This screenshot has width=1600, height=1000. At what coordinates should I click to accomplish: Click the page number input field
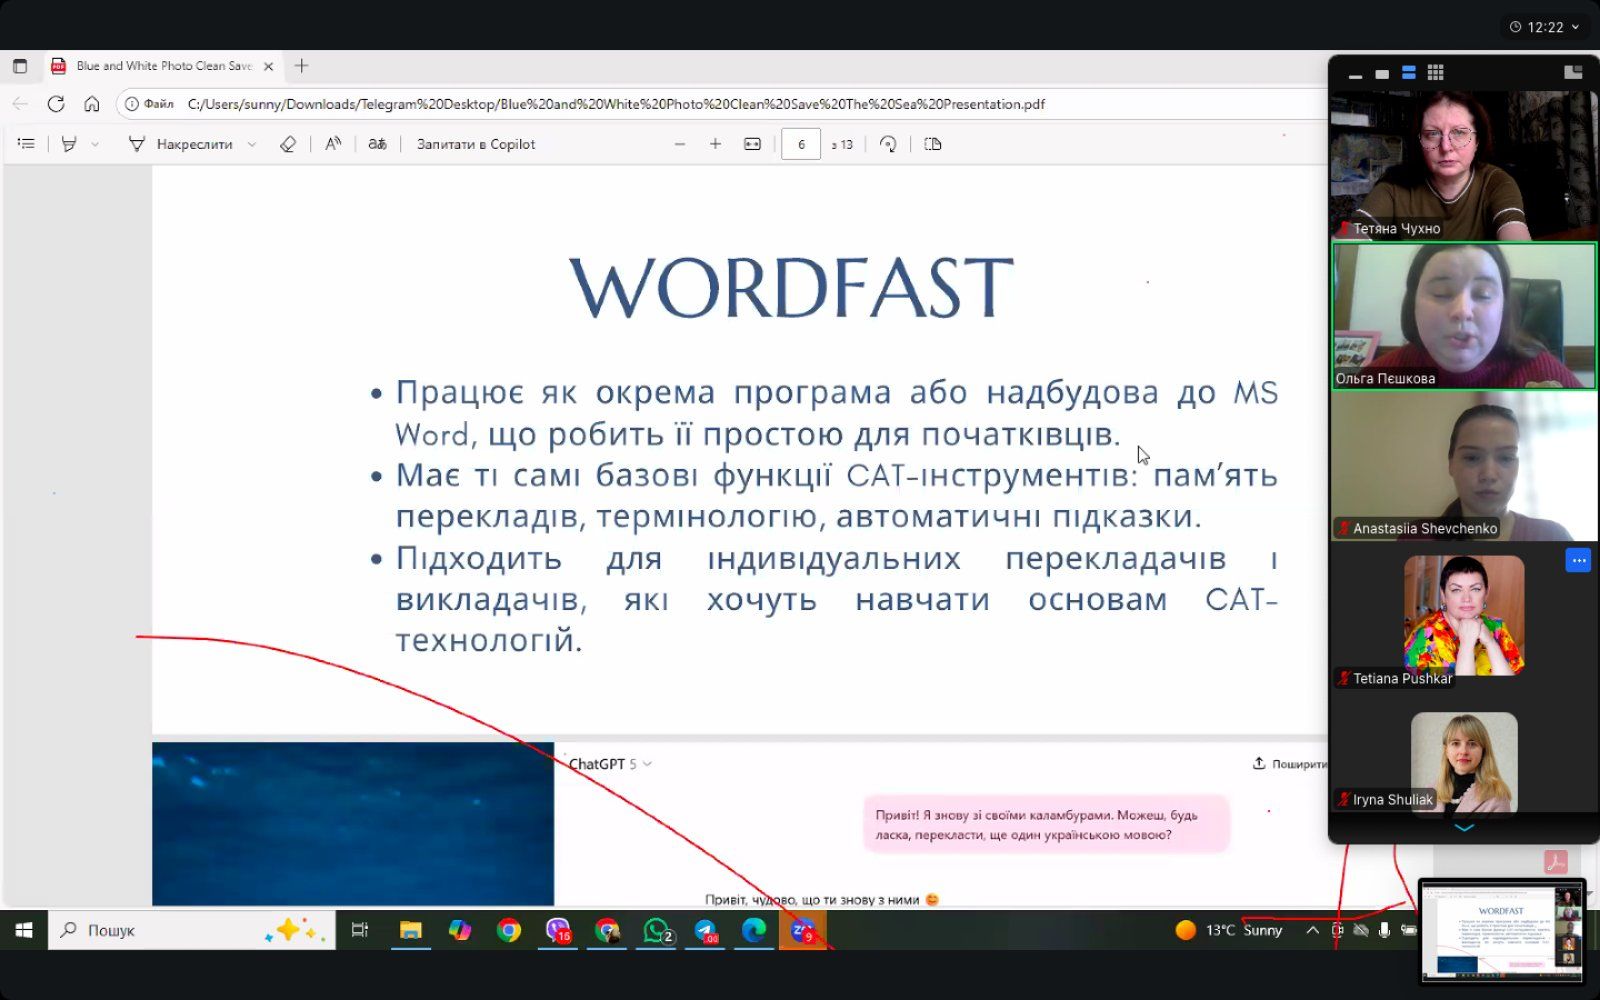point(800,144)
